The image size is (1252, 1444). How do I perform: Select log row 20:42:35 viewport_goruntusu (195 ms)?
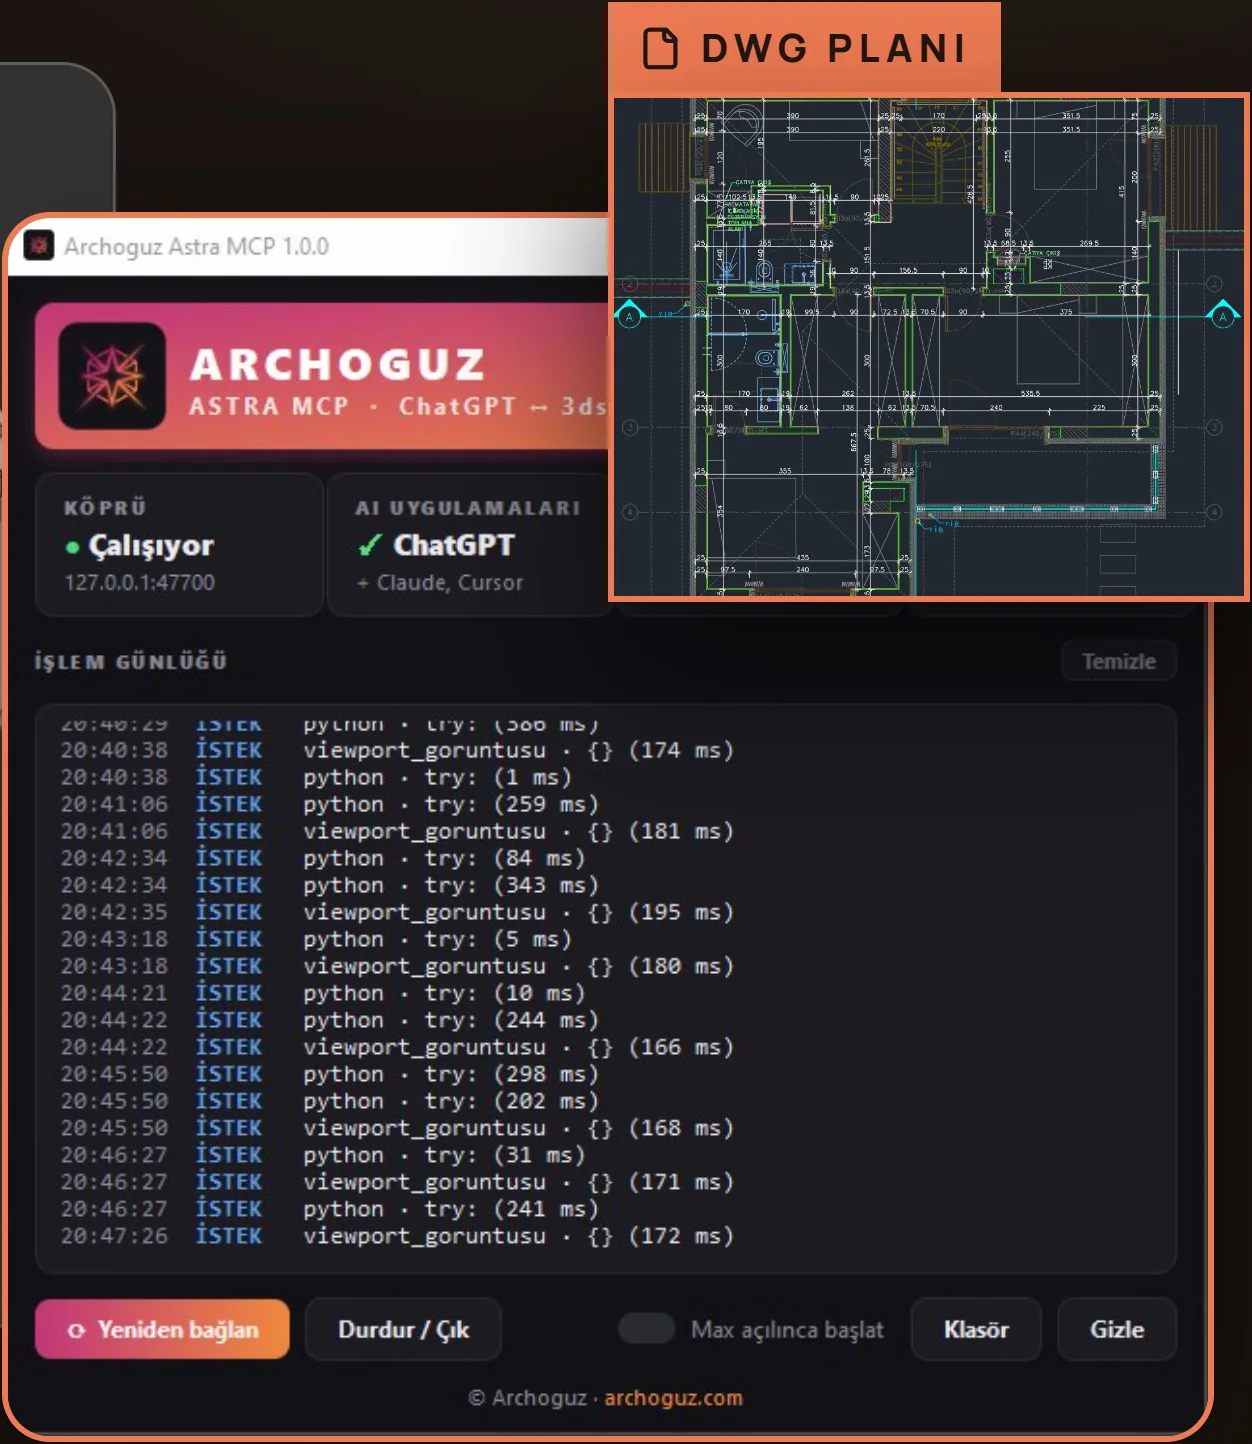[397, 912]
